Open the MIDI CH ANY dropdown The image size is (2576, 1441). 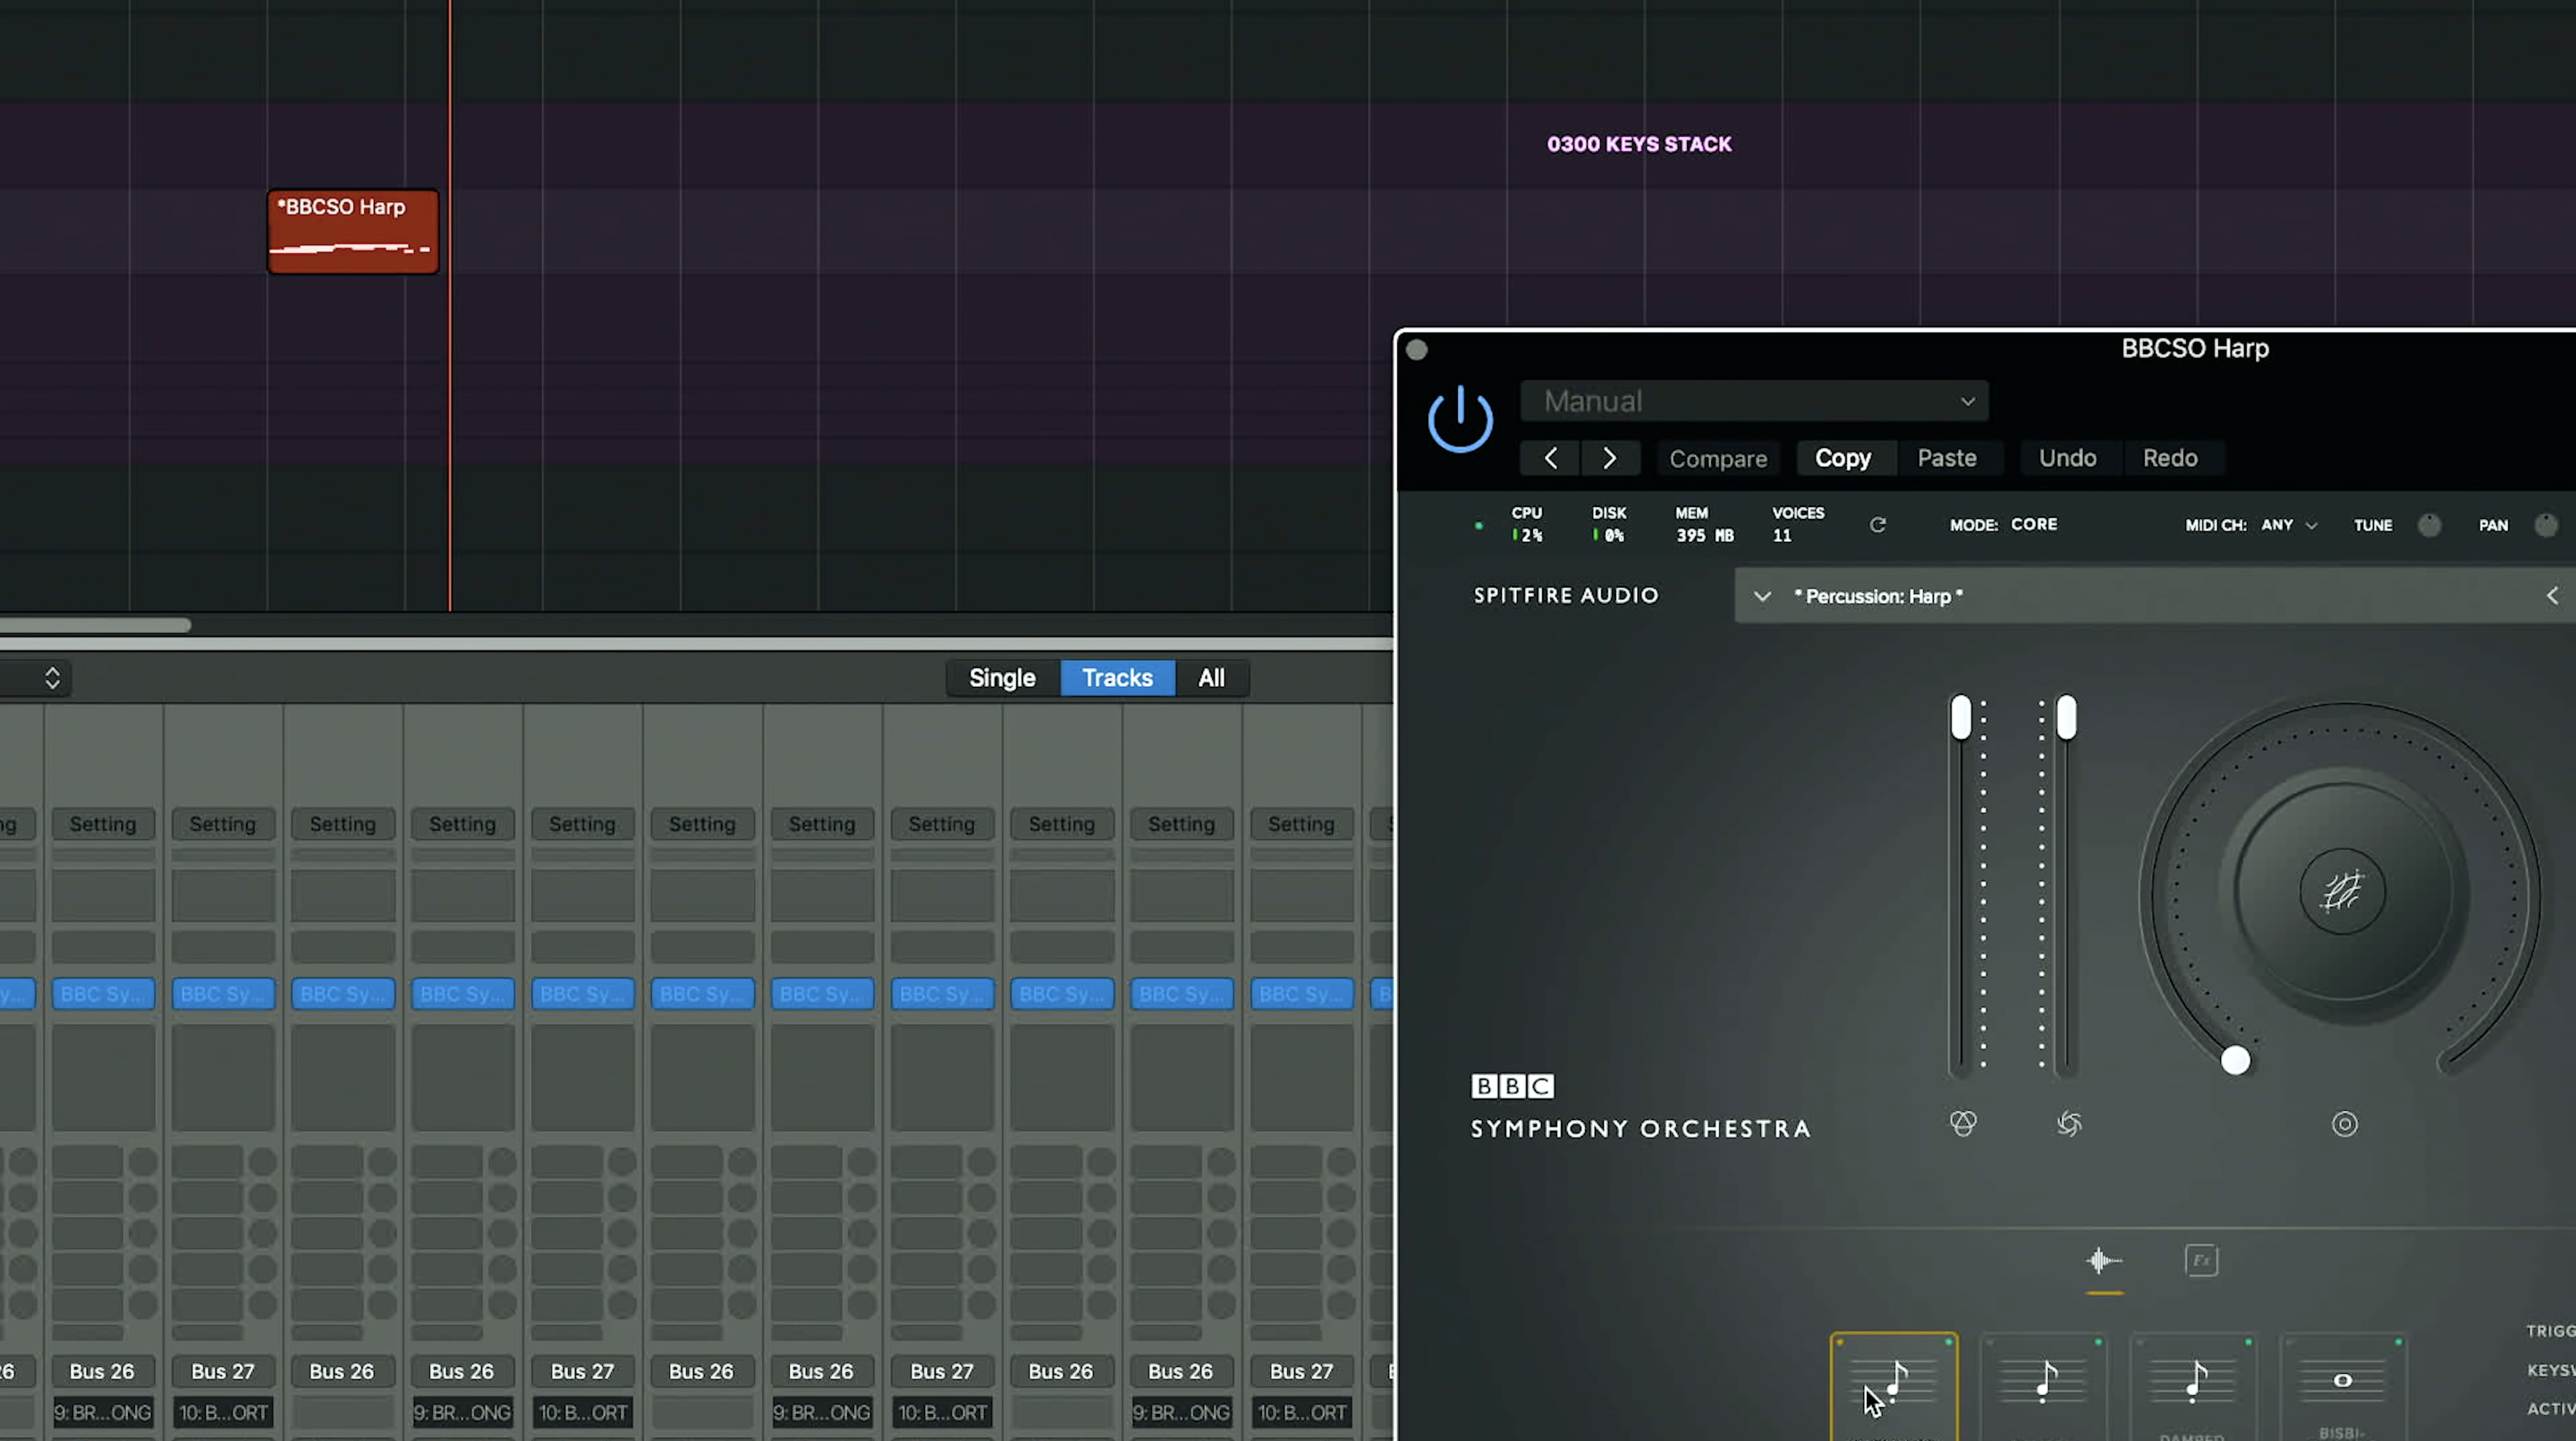[2289, 525]
